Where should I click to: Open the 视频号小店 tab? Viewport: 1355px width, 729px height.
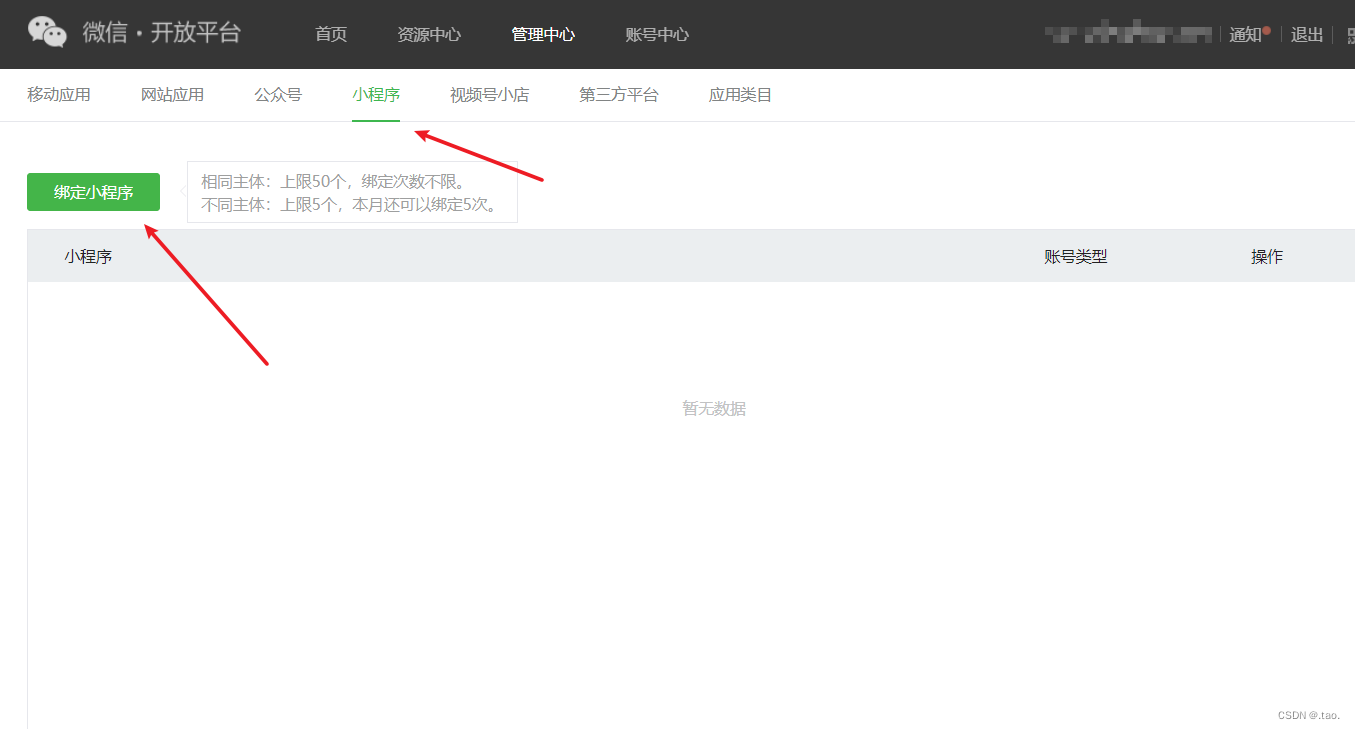(x=490, y=95)
